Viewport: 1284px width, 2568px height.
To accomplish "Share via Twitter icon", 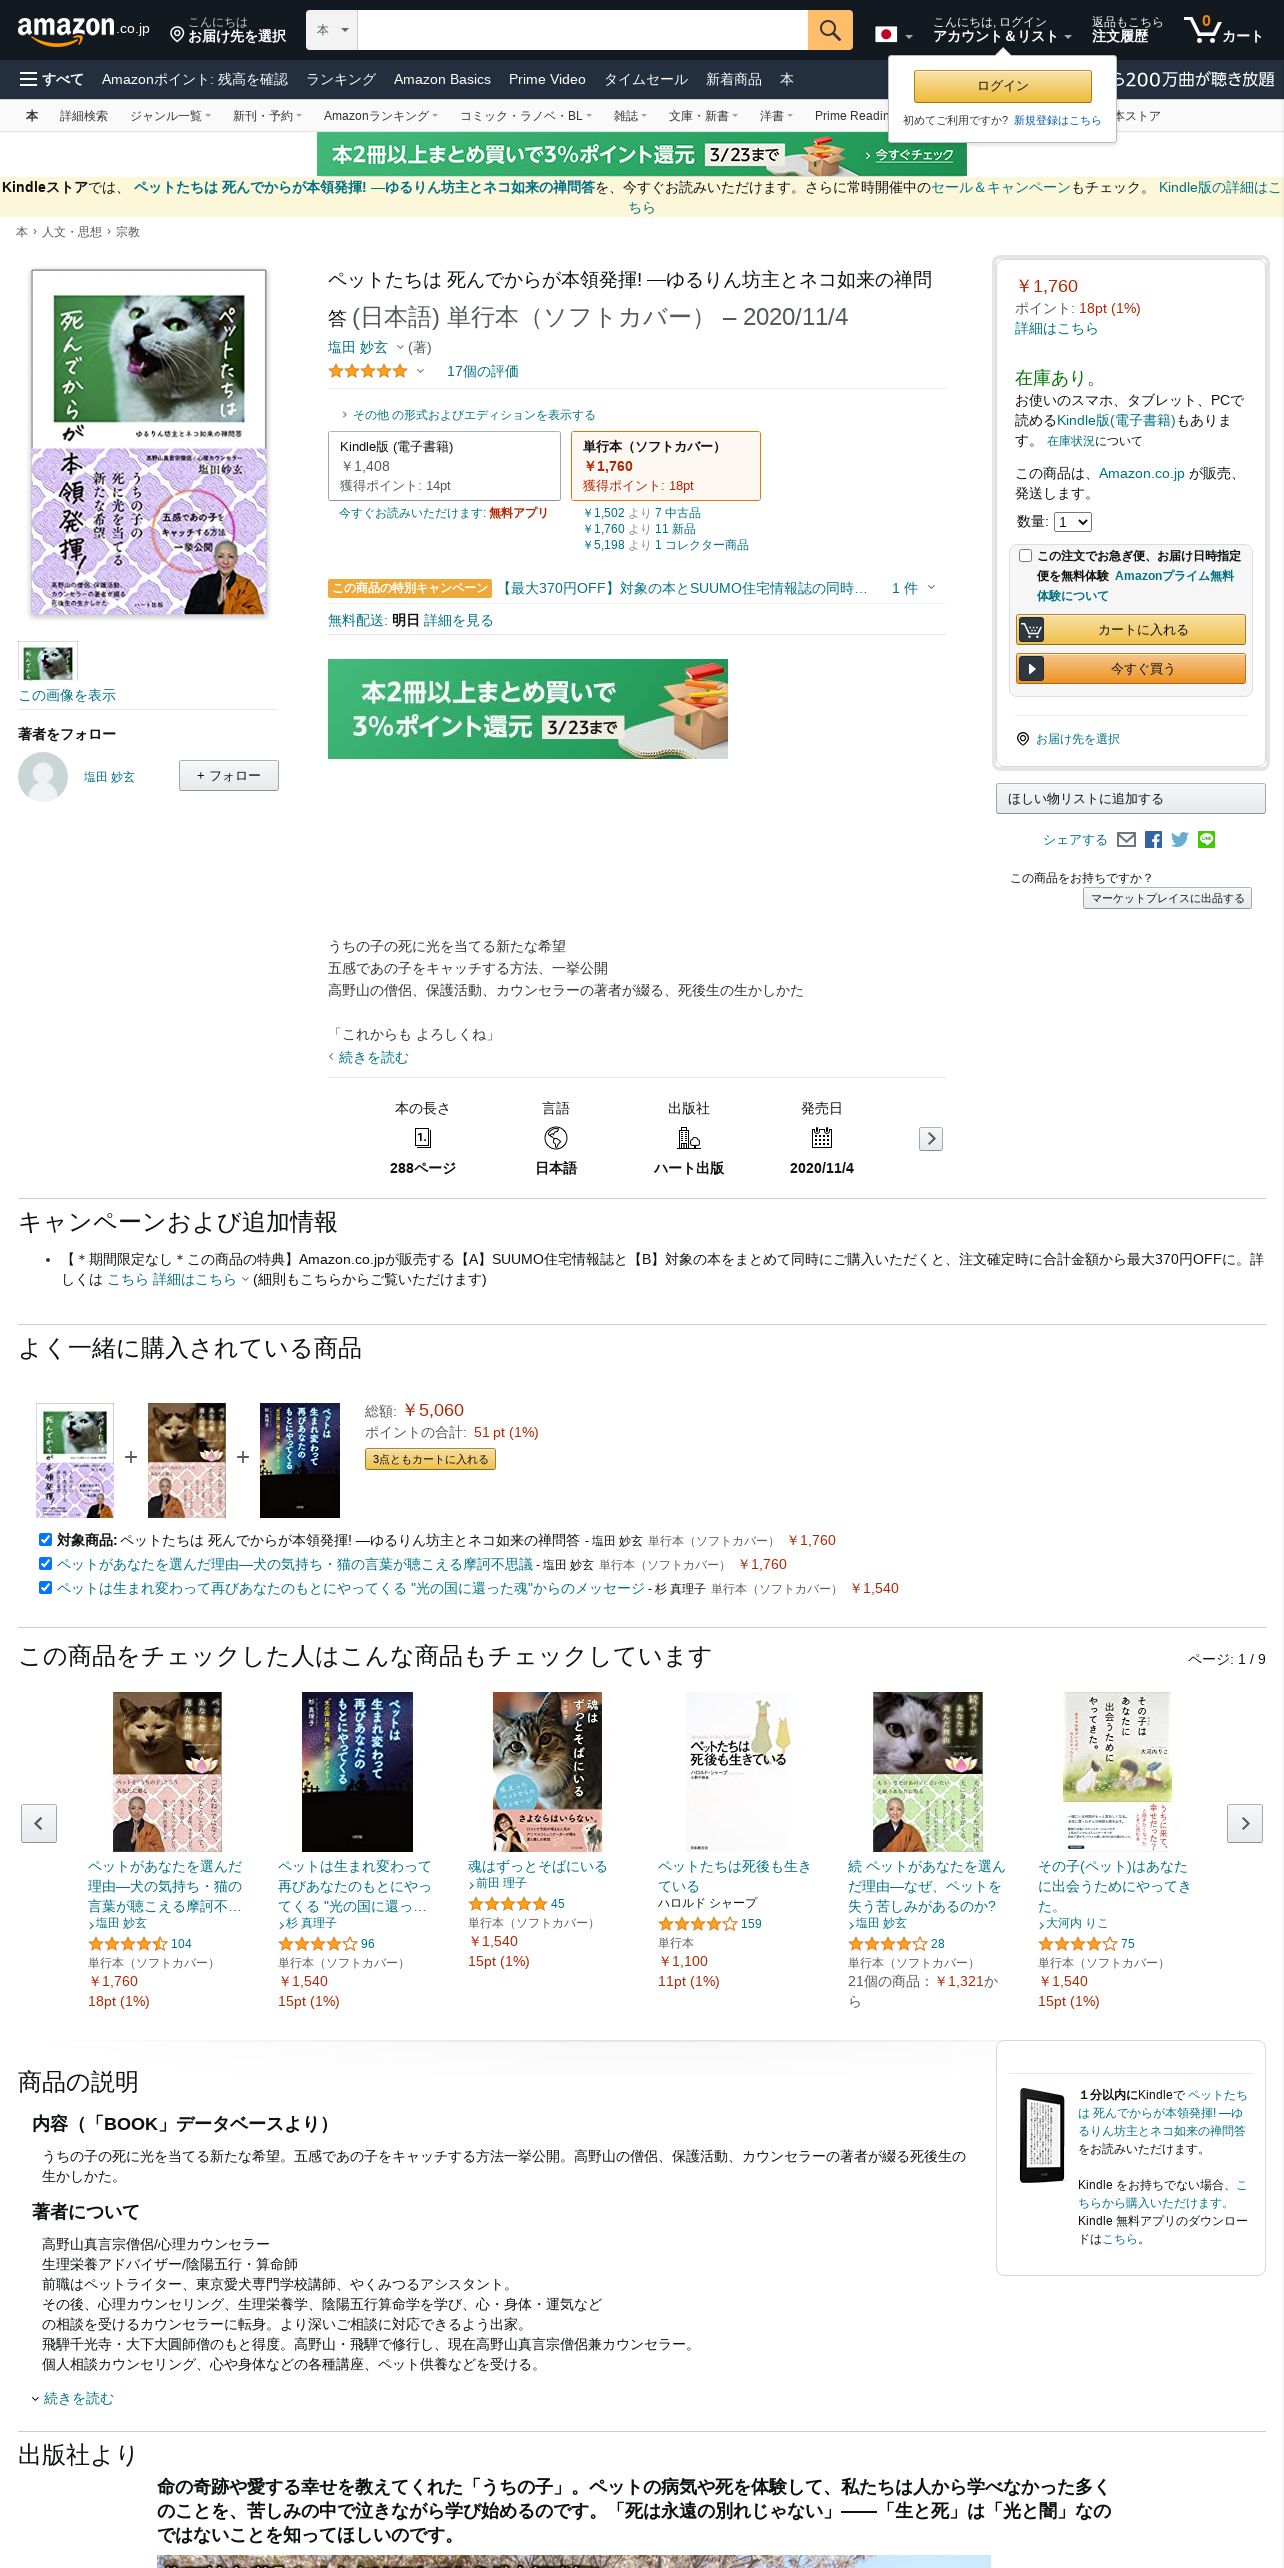I will [1180, 840].
